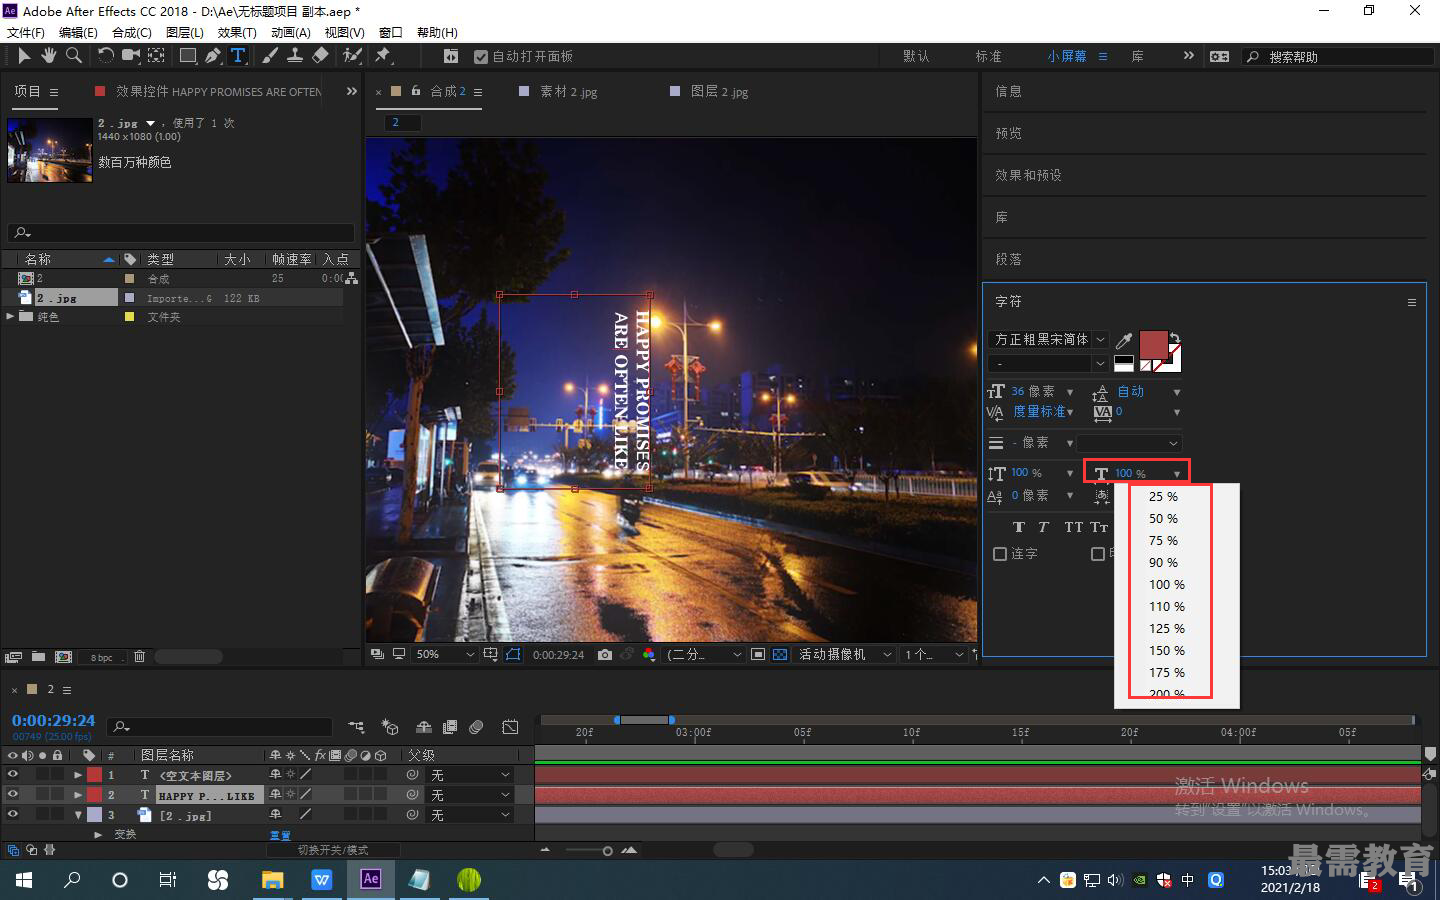
Task: Open the 动画(A) menu
Action: click(x=290, y=32)
